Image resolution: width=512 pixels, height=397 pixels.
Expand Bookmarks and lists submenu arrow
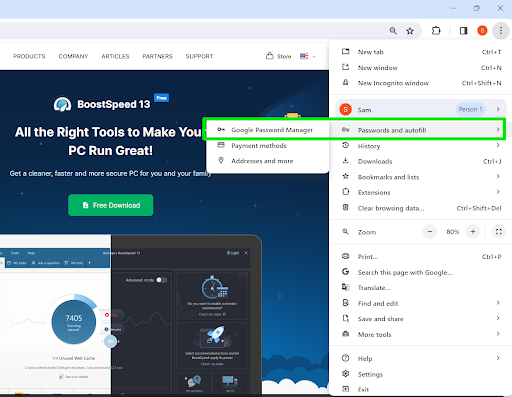point(498,176)
